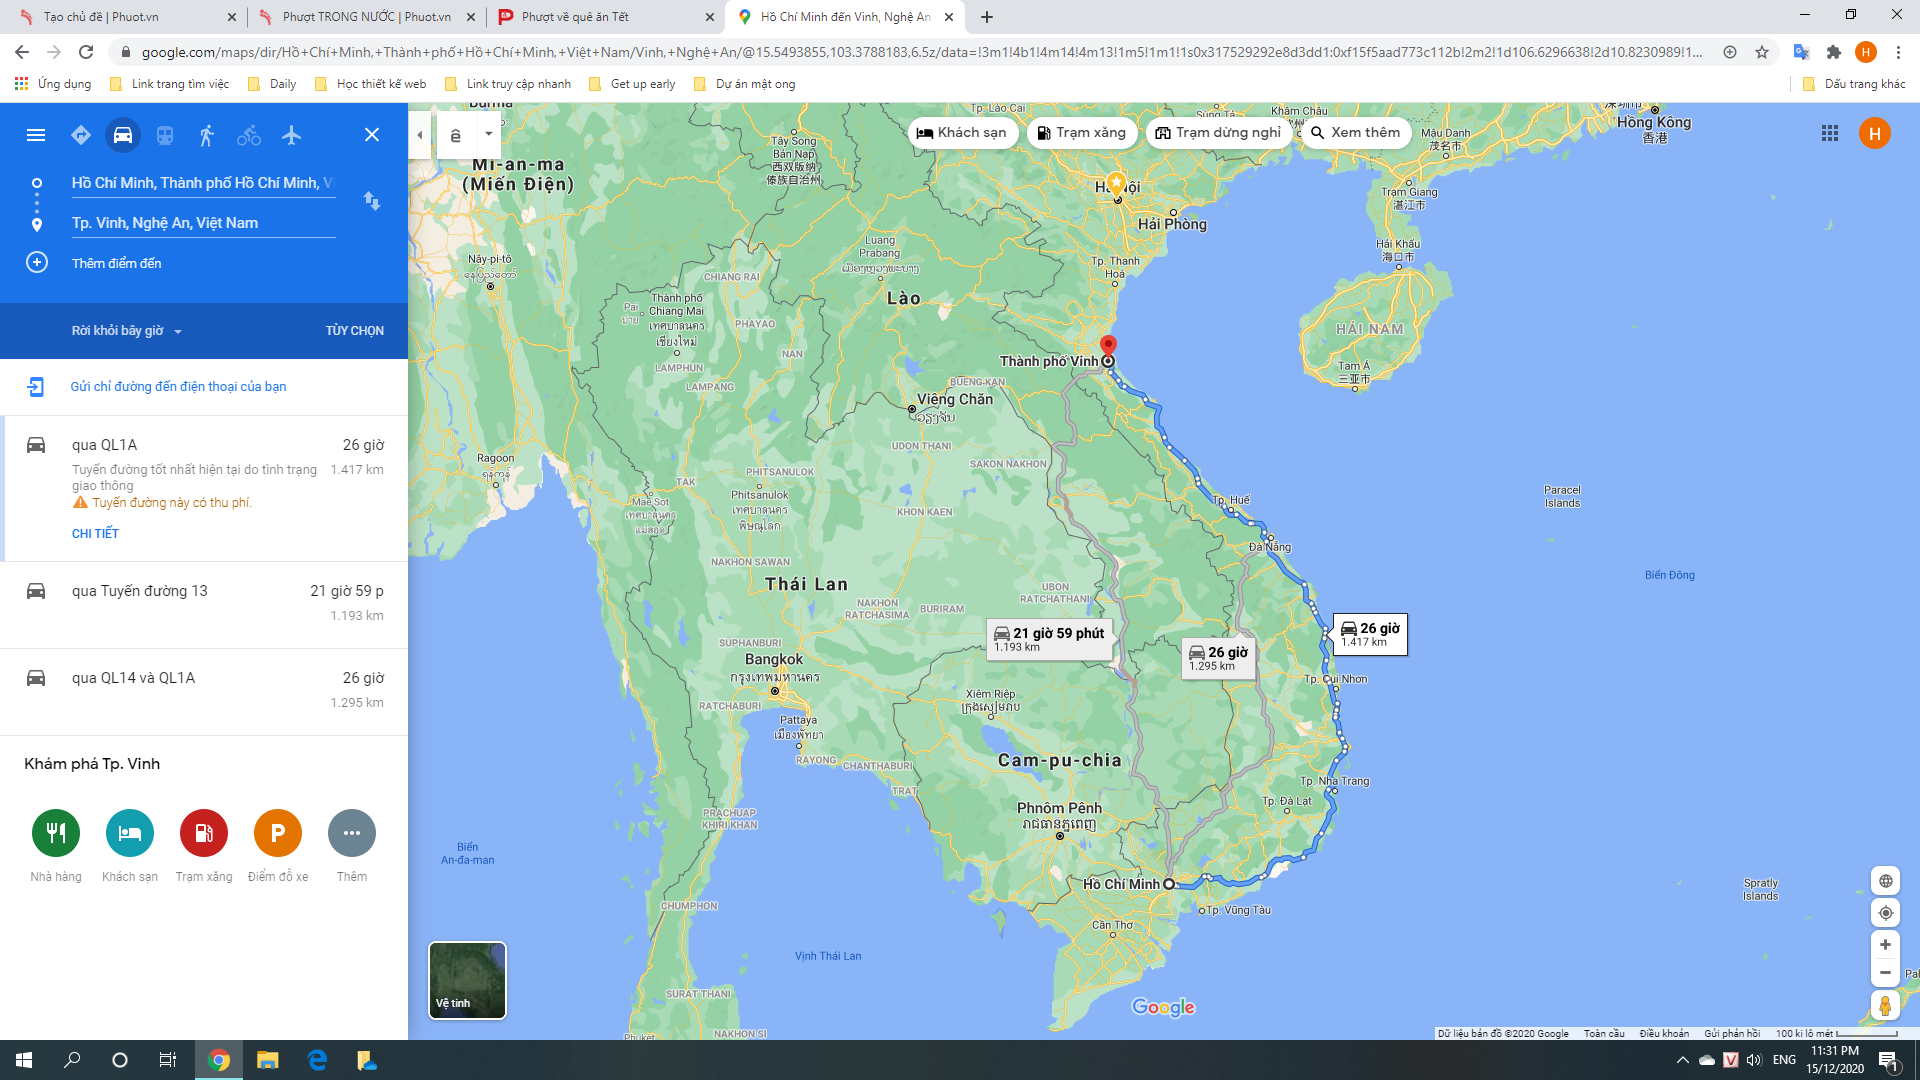The width and height of the screenshot is (1920, 1080).
Task: Filter map by Trạm xăng chip
Action: coord(1082,133)
